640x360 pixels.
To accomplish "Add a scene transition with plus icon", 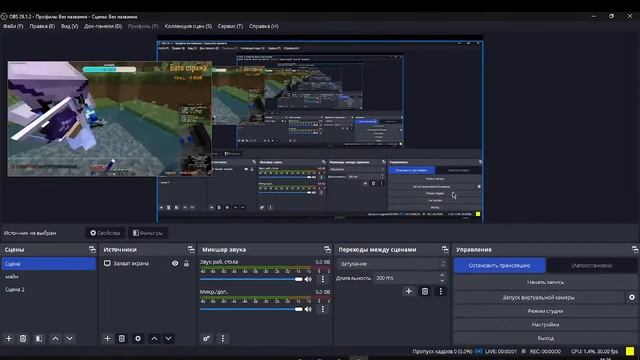I will [409, 291].
